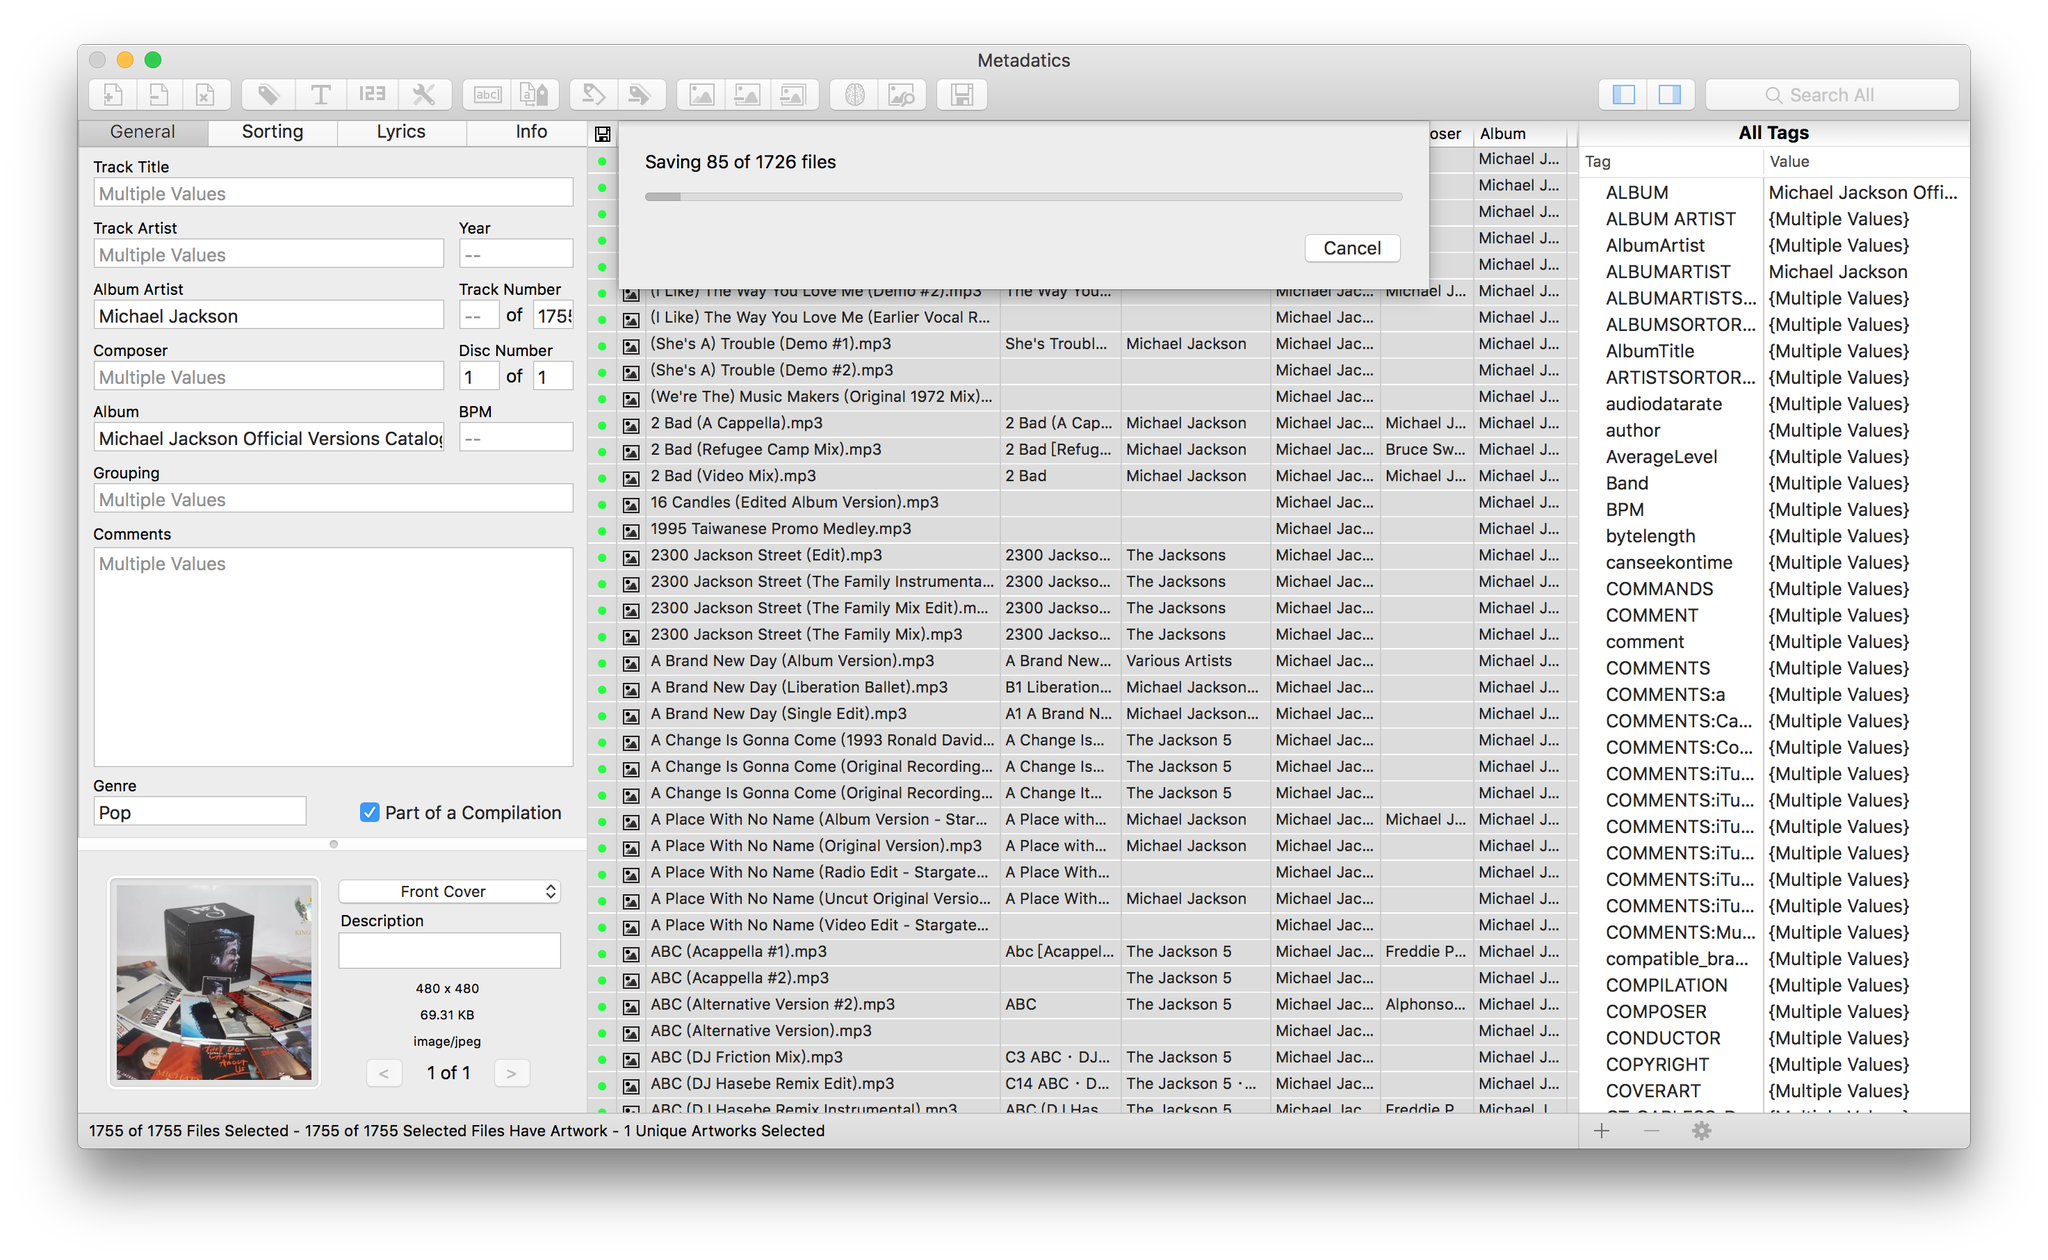Image resolution: width=2048 pixels, height=1260 pixels.
Task: Click the remove file toolbar icon
Action: 159,95
